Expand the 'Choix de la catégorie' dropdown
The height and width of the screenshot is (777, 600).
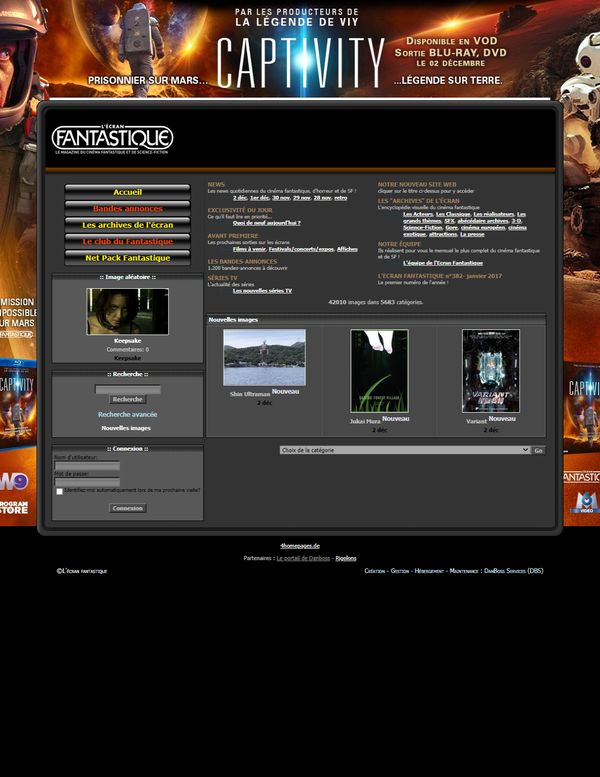tap(405, 450)
